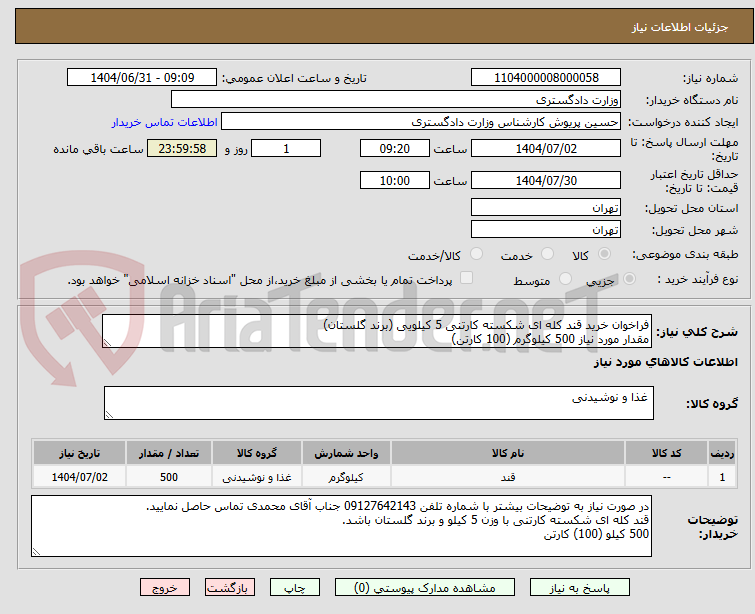The image size is (755, 614).
Task: Click the بازگشت back button
Action: tap(230, 588)
